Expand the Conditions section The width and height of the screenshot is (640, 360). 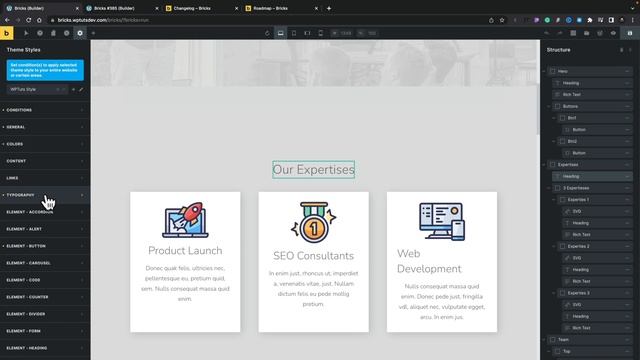point(45,110)
